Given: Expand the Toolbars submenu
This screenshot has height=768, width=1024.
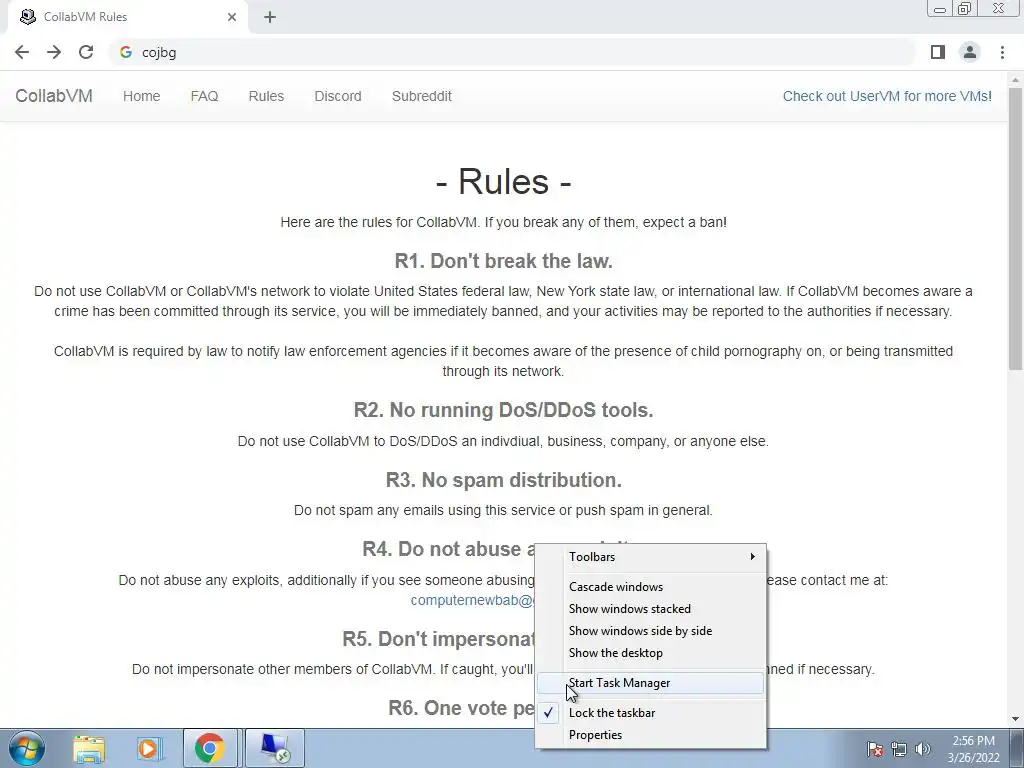Looking at the screenshot, I should pyautogui.click(x=650, y=556).
